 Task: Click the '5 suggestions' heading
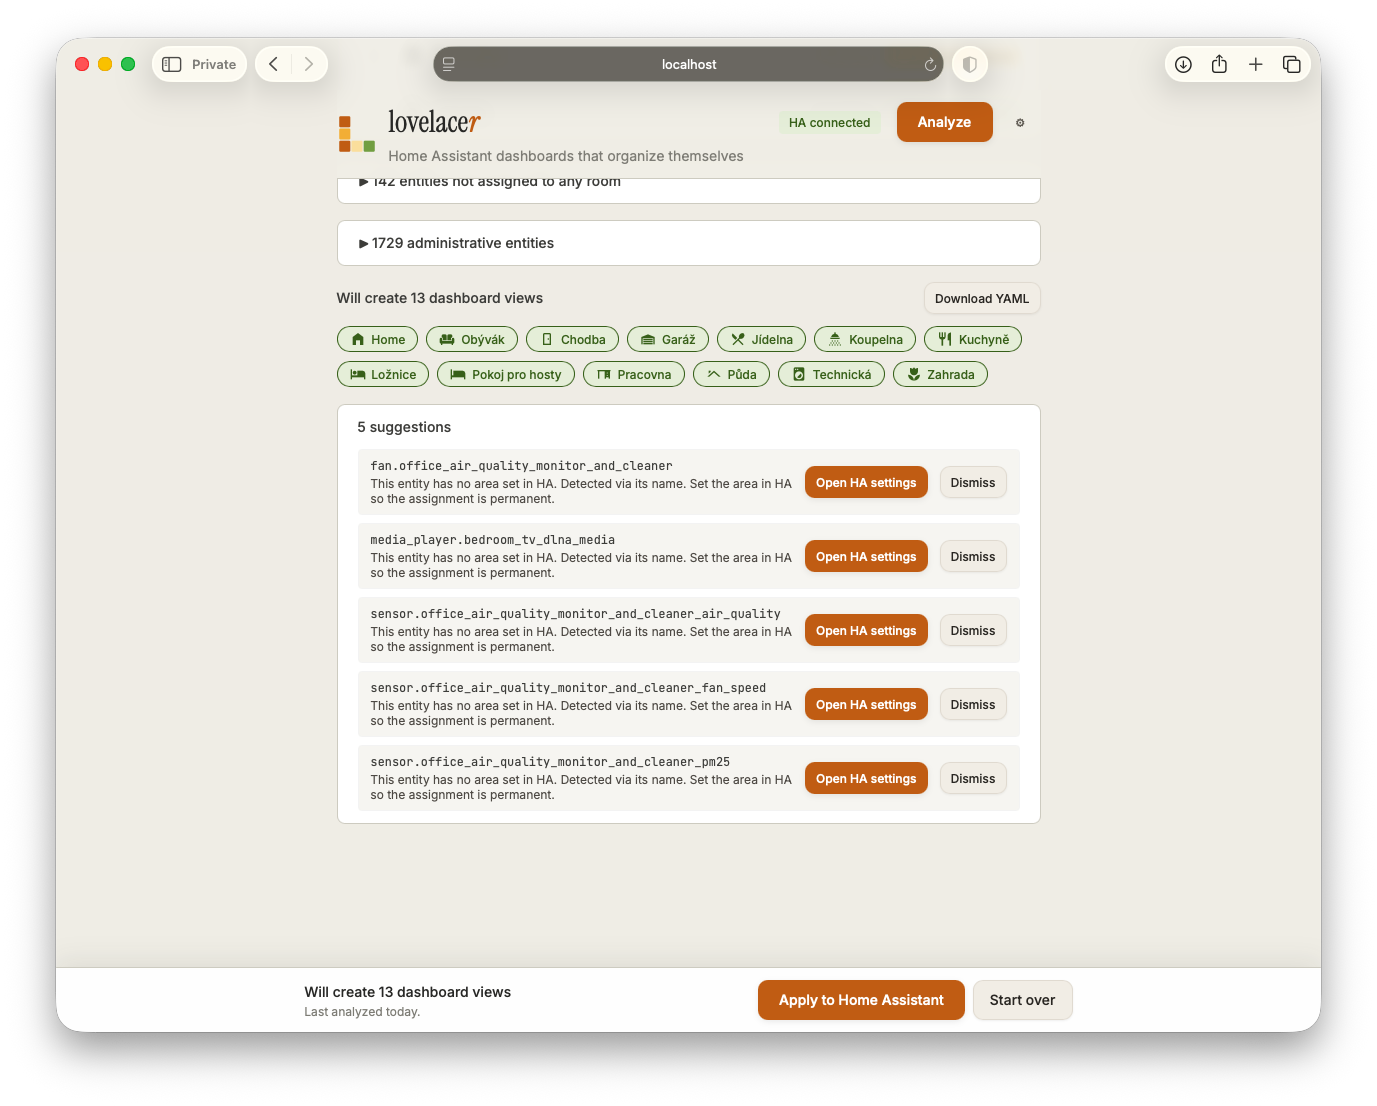click(x=404, y=427)
